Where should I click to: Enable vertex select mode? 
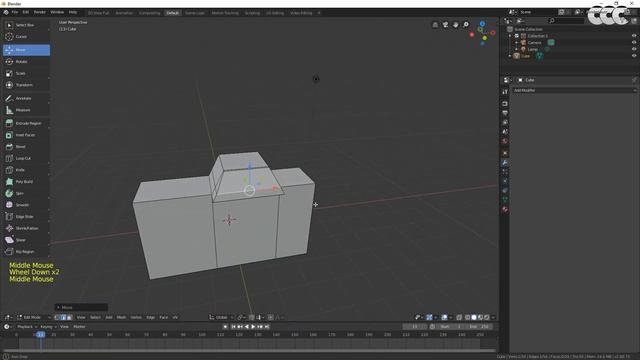57,318
